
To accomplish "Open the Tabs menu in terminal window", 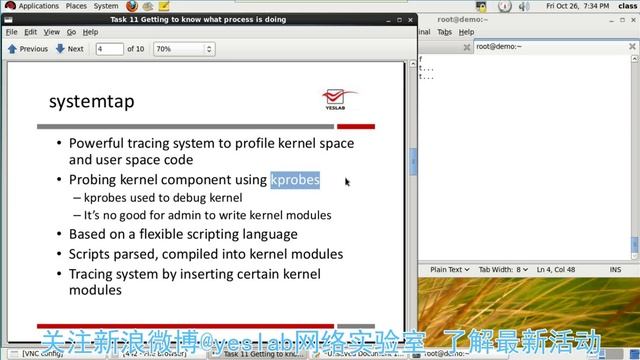I will point(444,32).
